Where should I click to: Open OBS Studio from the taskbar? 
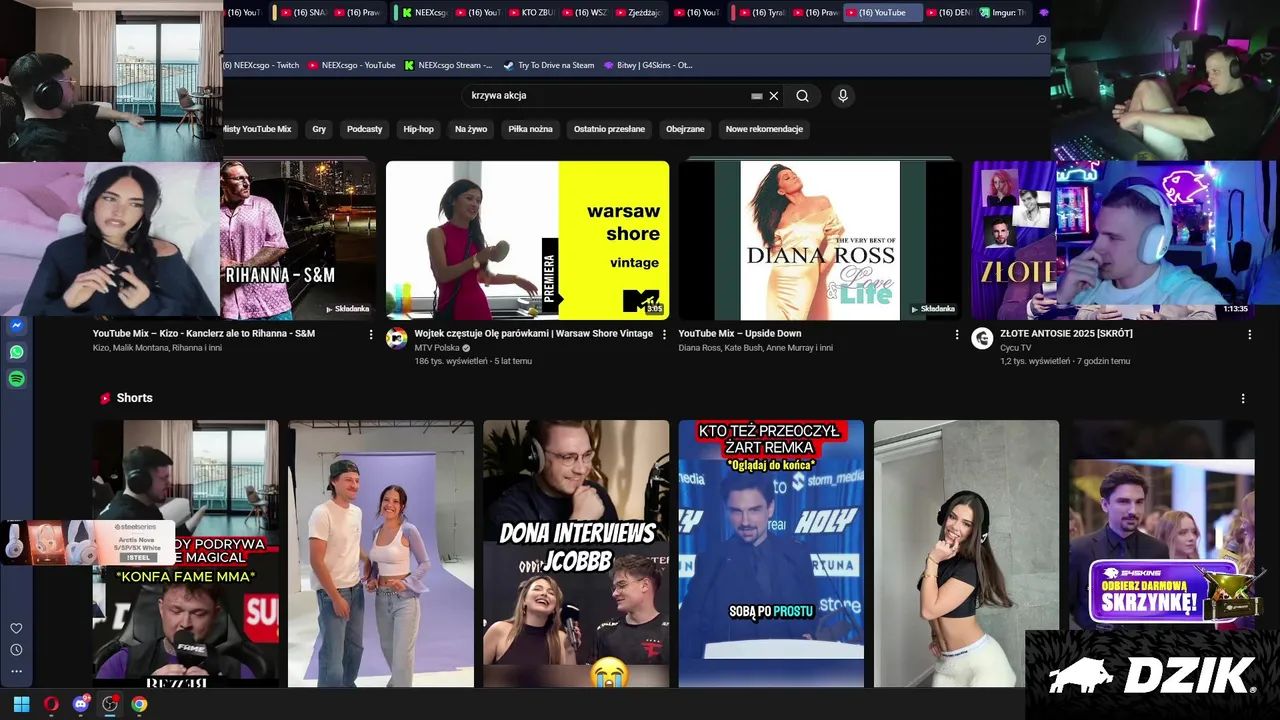[x=110, y=704]
